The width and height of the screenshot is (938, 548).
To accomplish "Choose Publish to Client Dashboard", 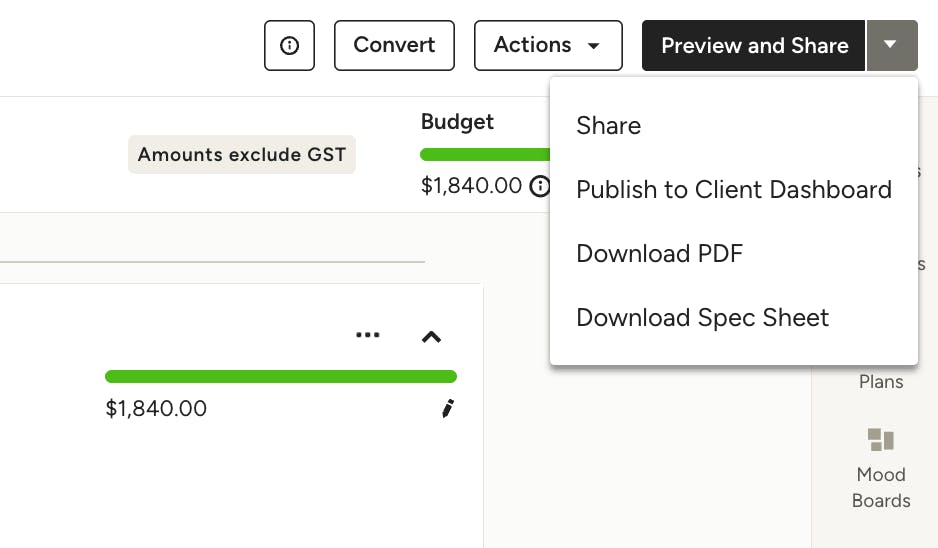I will tap(733, 190).
